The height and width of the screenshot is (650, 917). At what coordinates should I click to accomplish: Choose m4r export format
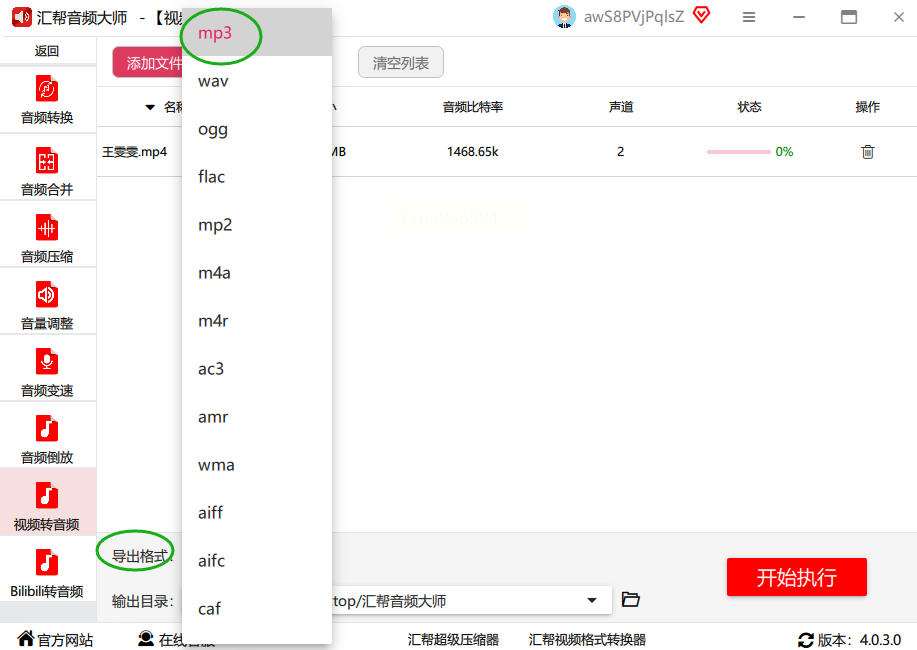(257, 321)
